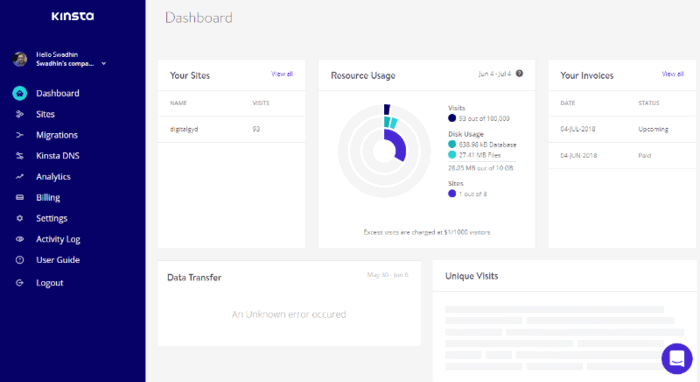
Task: Click the DATE column header in invoices
Action: click(567, 103)
